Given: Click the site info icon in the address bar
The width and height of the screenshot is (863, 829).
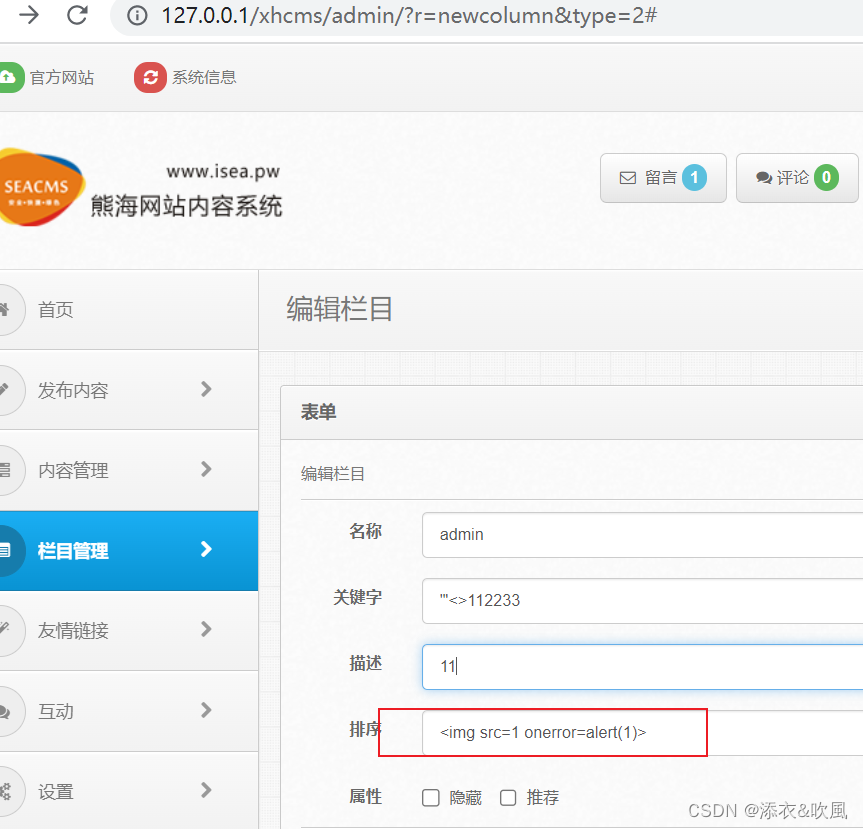Looking at the screenshot, I should 136,15.
